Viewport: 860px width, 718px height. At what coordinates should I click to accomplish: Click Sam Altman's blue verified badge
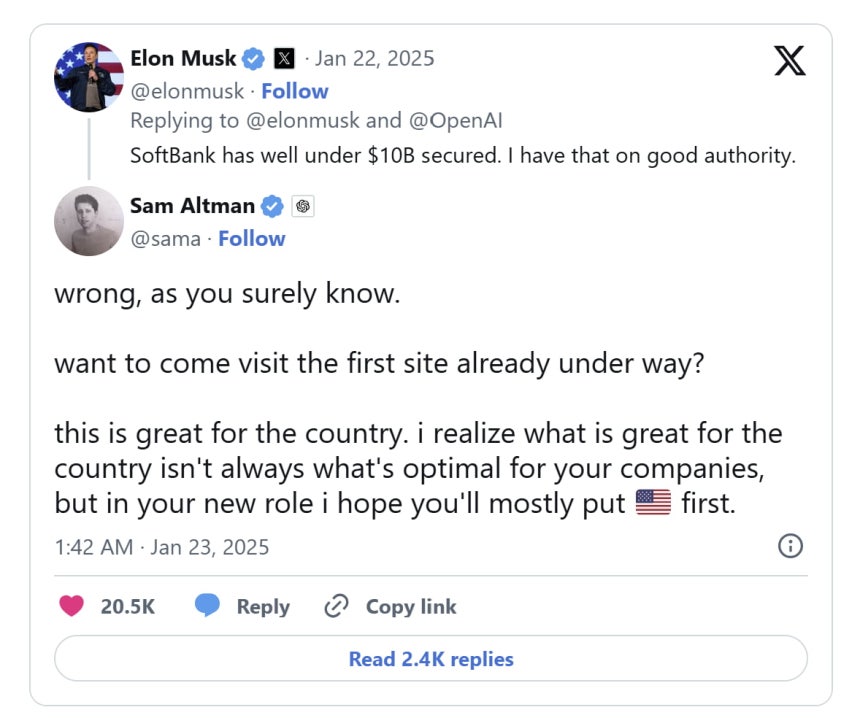coord(272,206)
